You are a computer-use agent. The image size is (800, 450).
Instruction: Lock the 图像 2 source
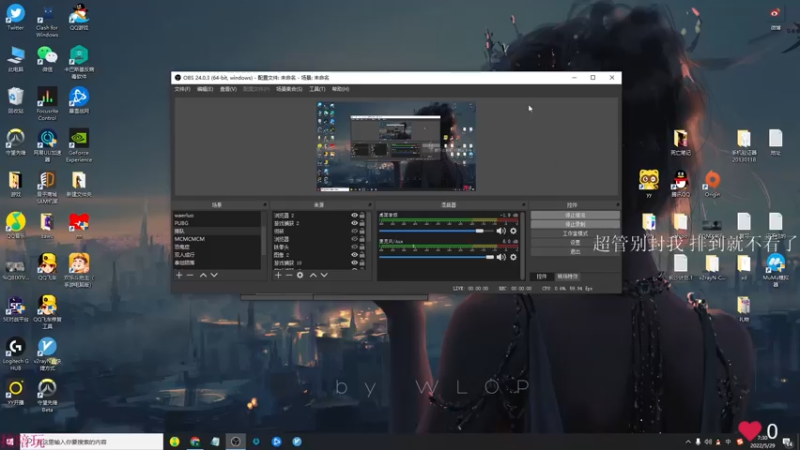pos(362,255)
